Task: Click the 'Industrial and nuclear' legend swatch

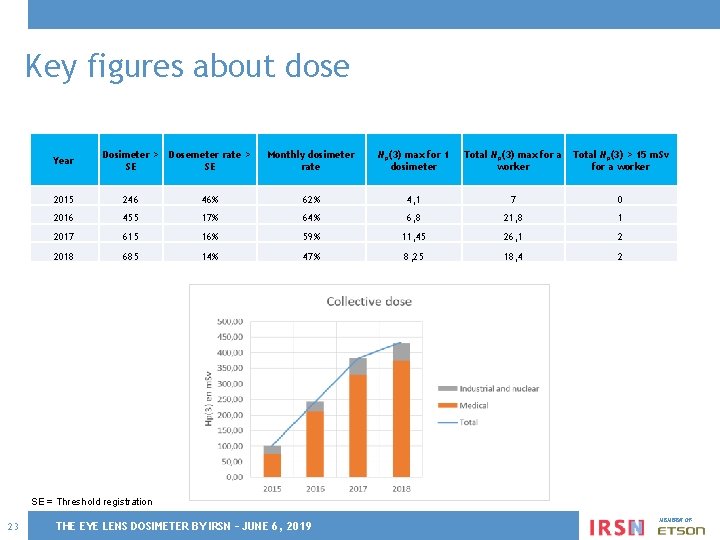Action: [x=447, y=388]
